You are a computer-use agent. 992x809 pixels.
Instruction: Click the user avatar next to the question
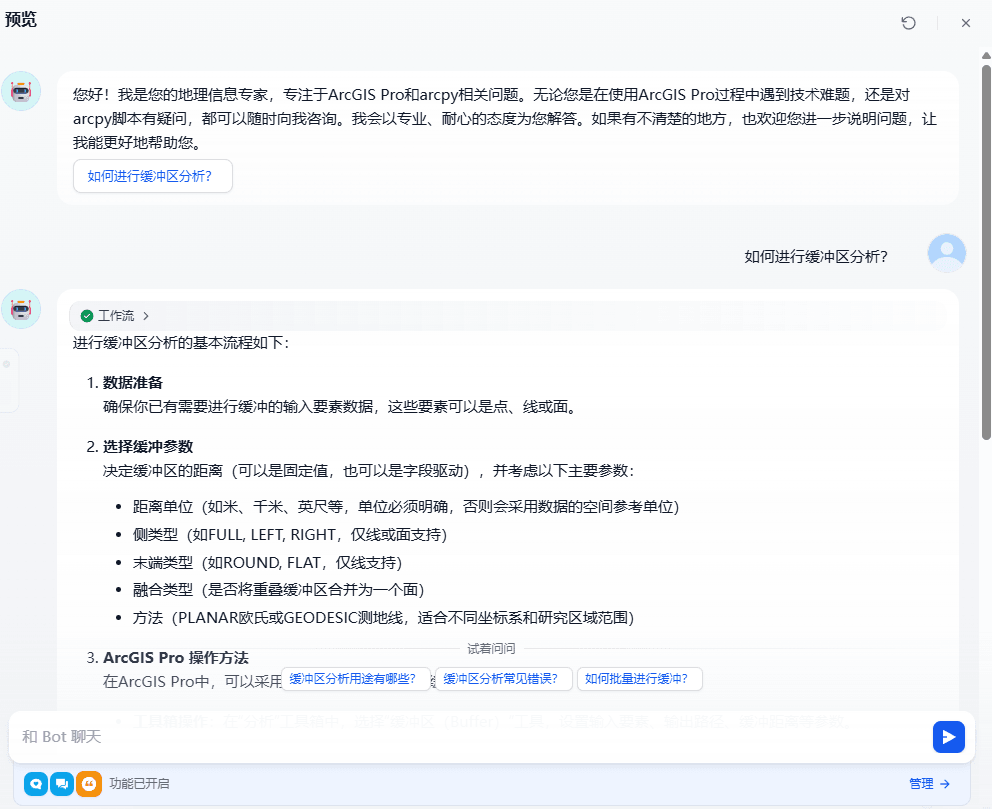946,253
